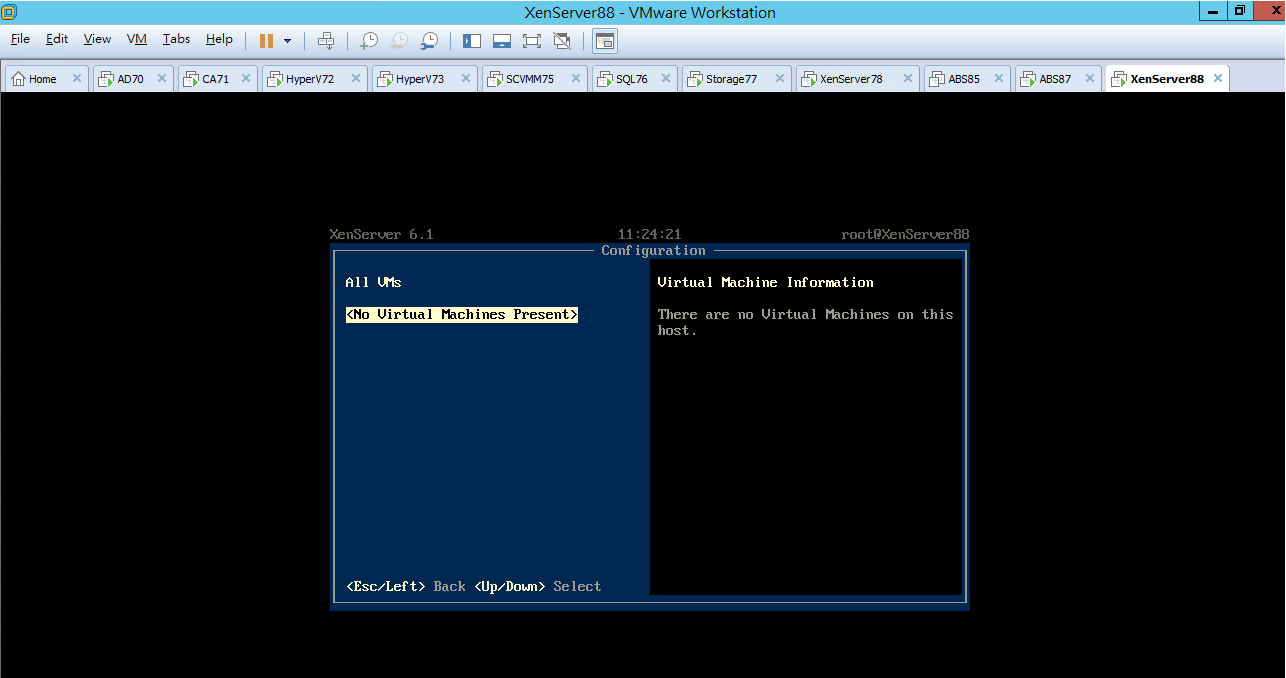The width and height of the screenshot is (1286, 678).
Task: Open the Help menu
Action: click(x=219, y=39)
